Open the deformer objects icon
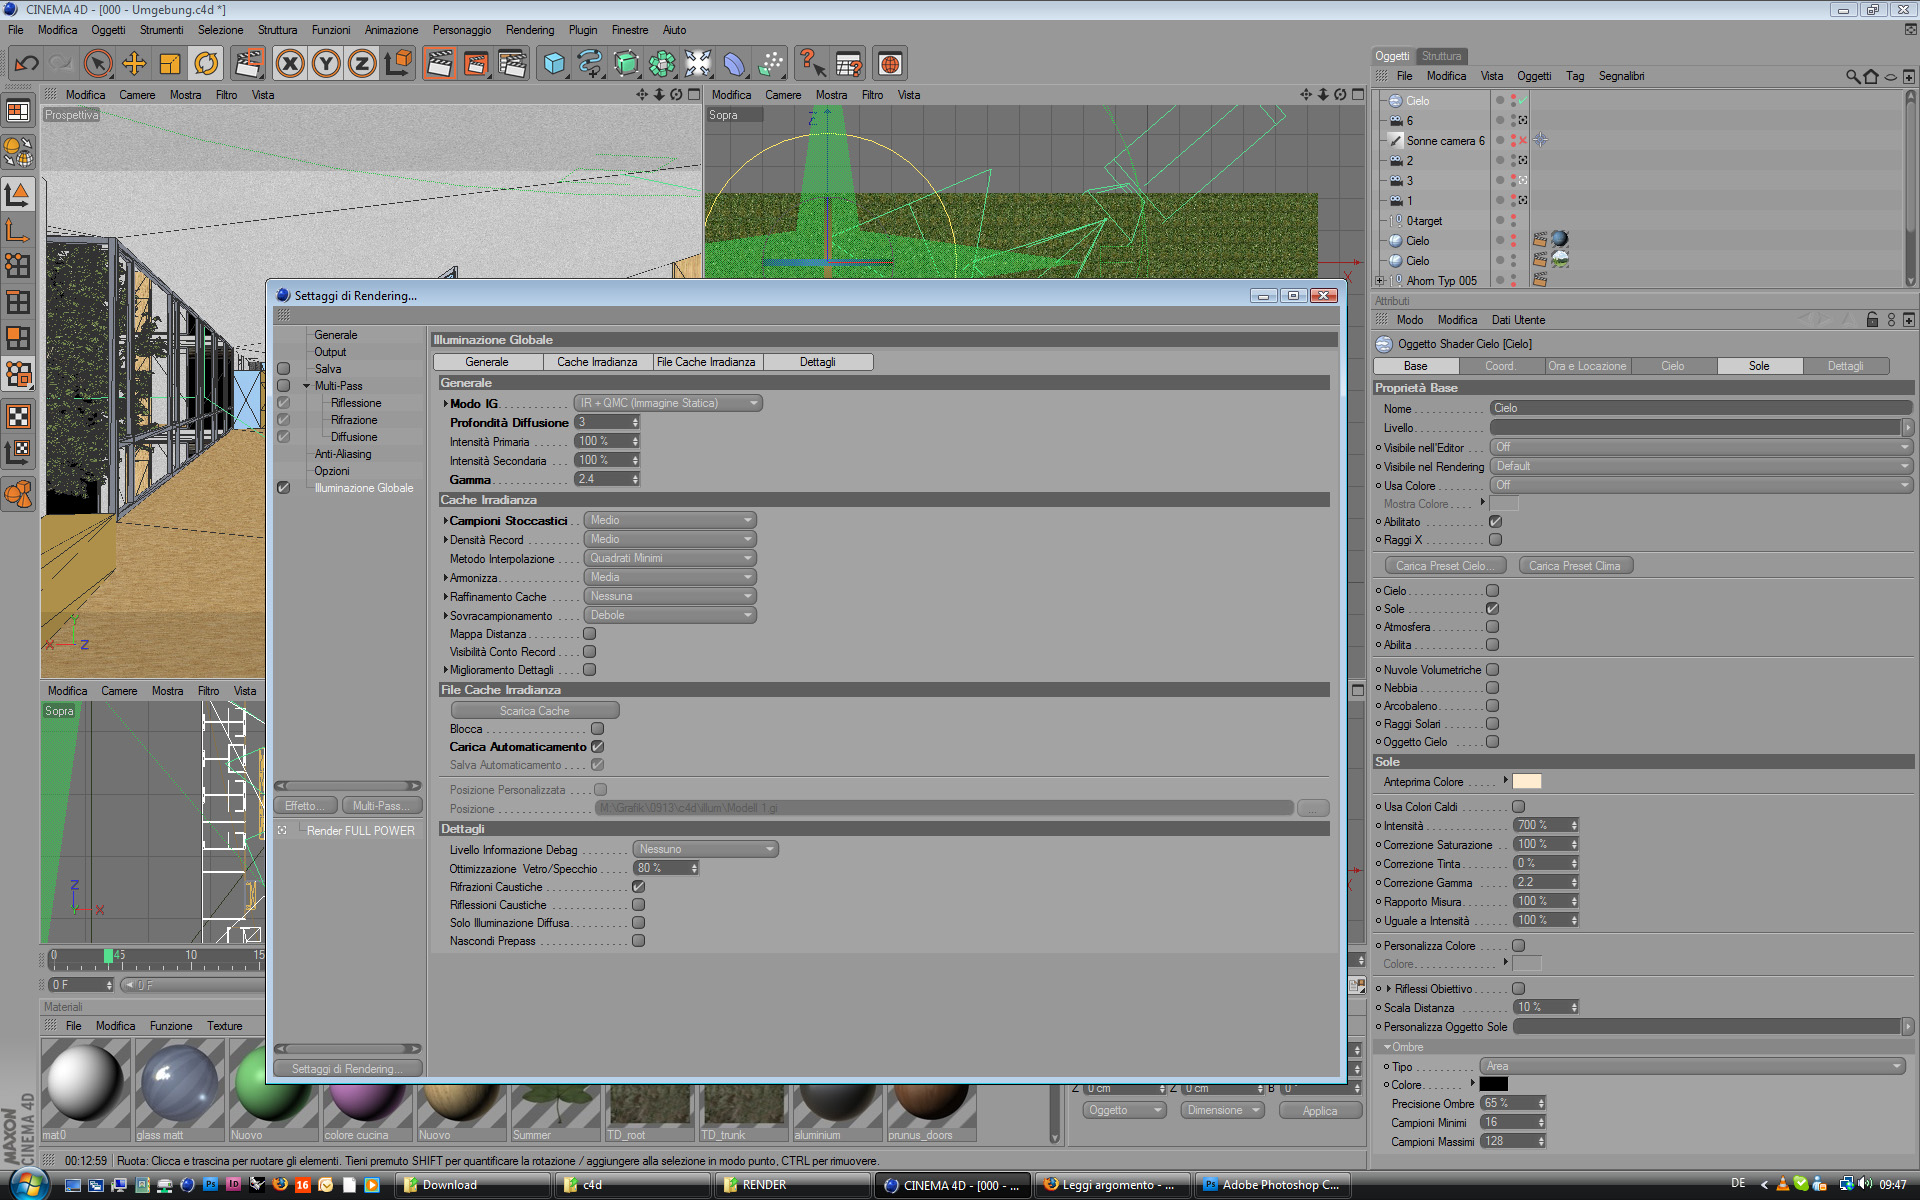The image size is (1920, 1200). coord(734,64)
